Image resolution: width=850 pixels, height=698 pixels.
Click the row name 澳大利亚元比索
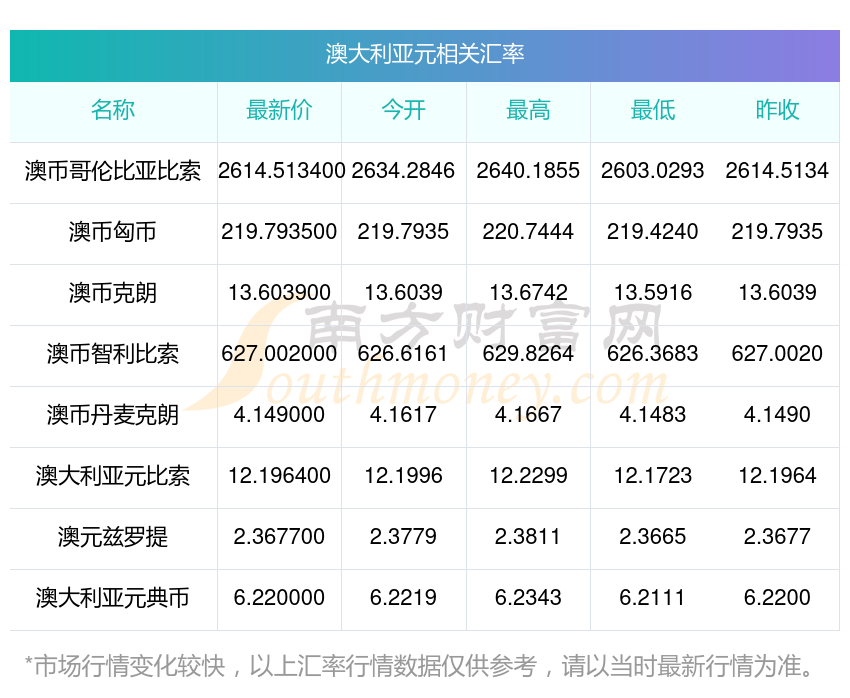point(113,476)
